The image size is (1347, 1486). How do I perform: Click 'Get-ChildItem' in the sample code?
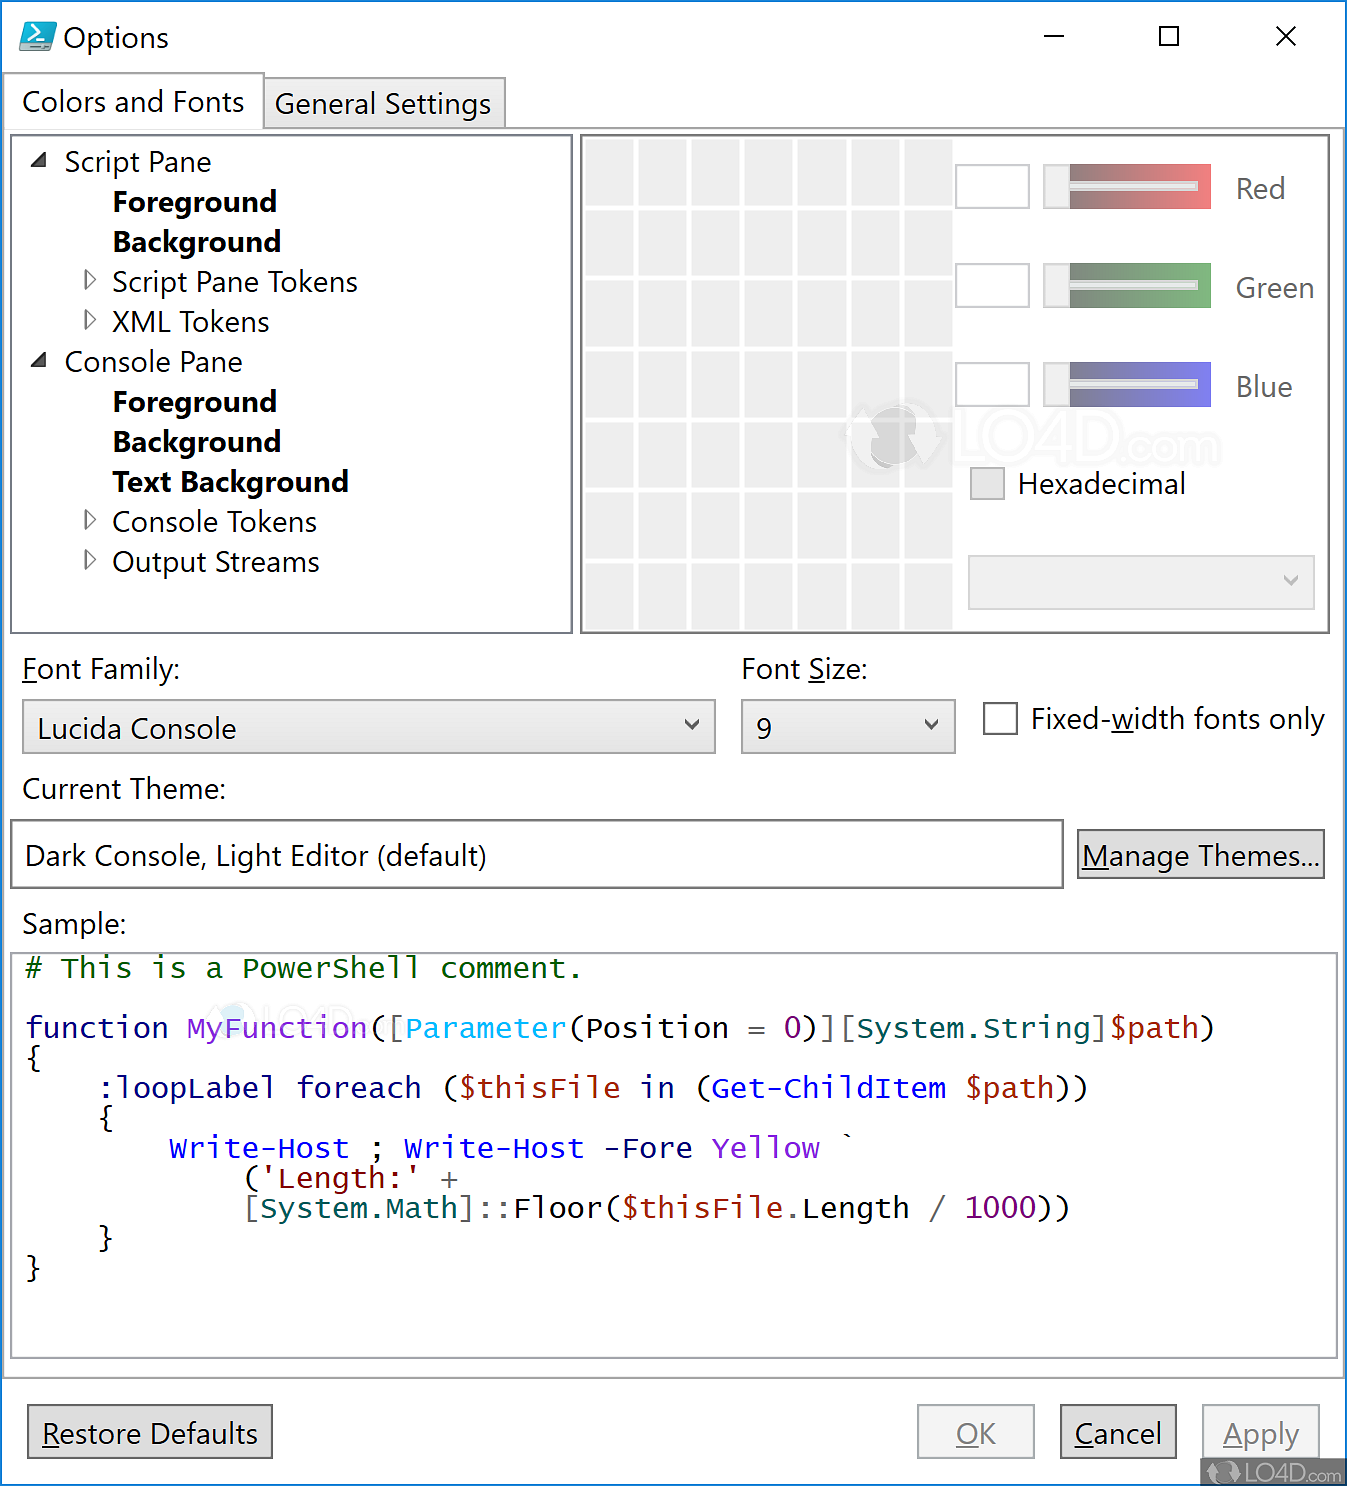point(828,1088)
